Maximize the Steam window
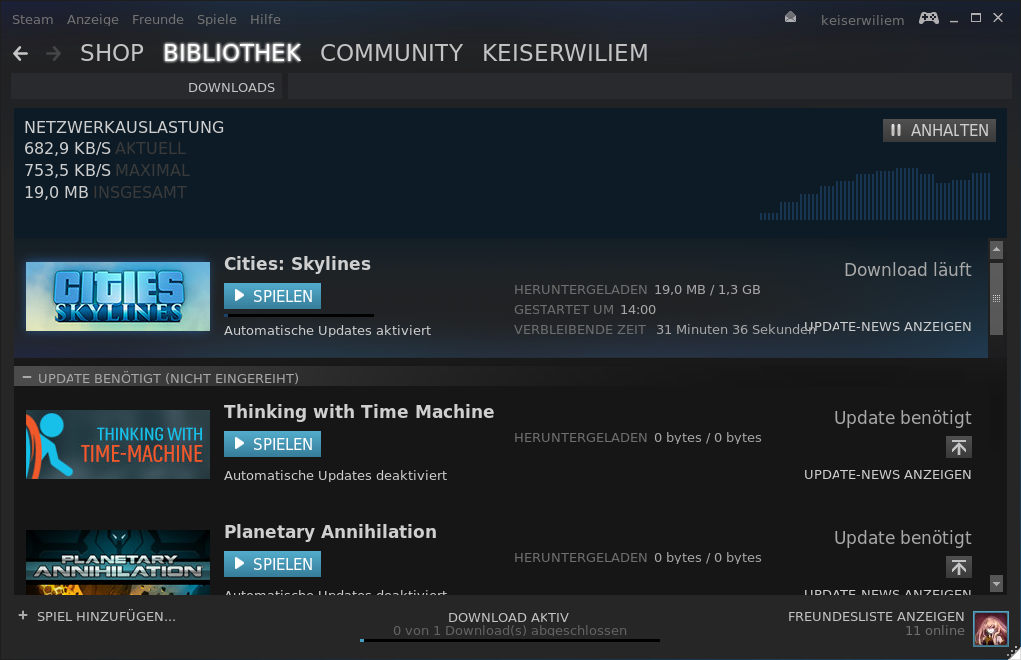Screen dimensions: 1021x660 tap(975, 18)
